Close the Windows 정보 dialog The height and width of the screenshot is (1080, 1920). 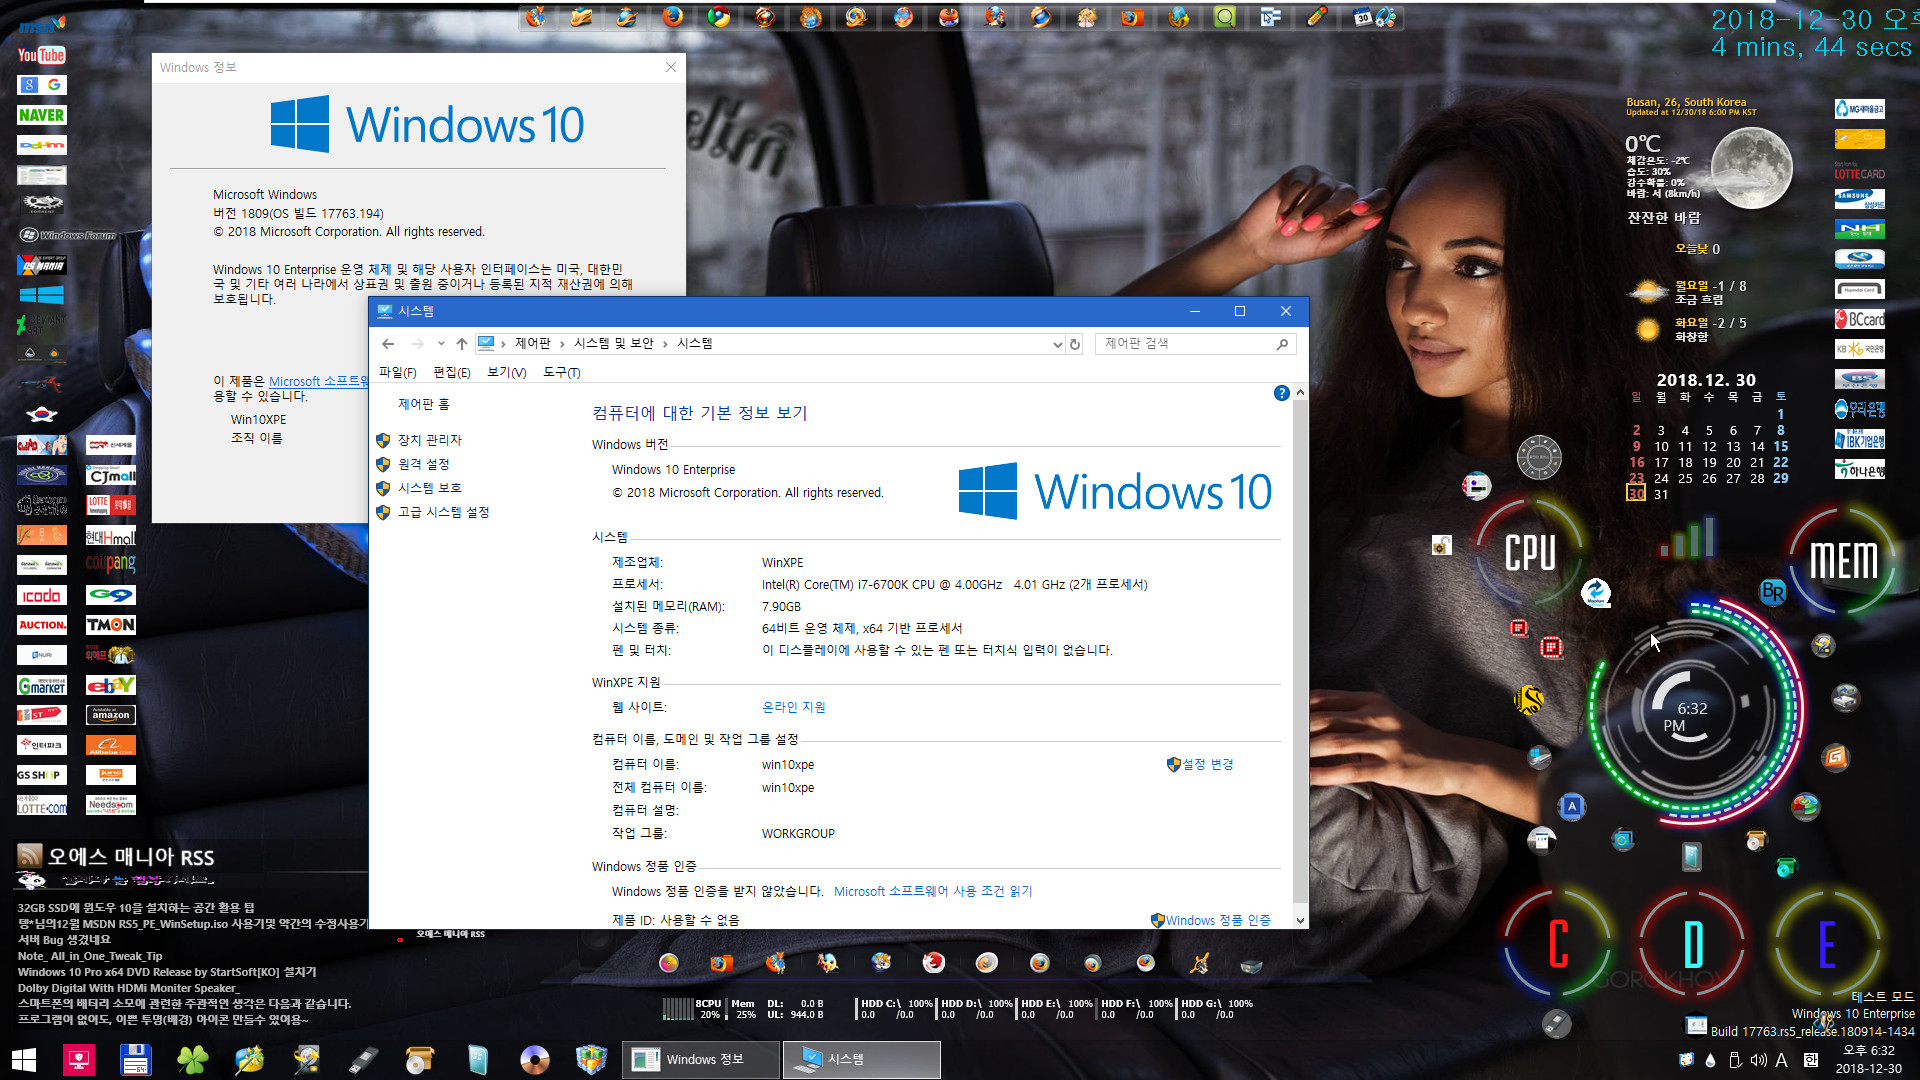(671, 67)
